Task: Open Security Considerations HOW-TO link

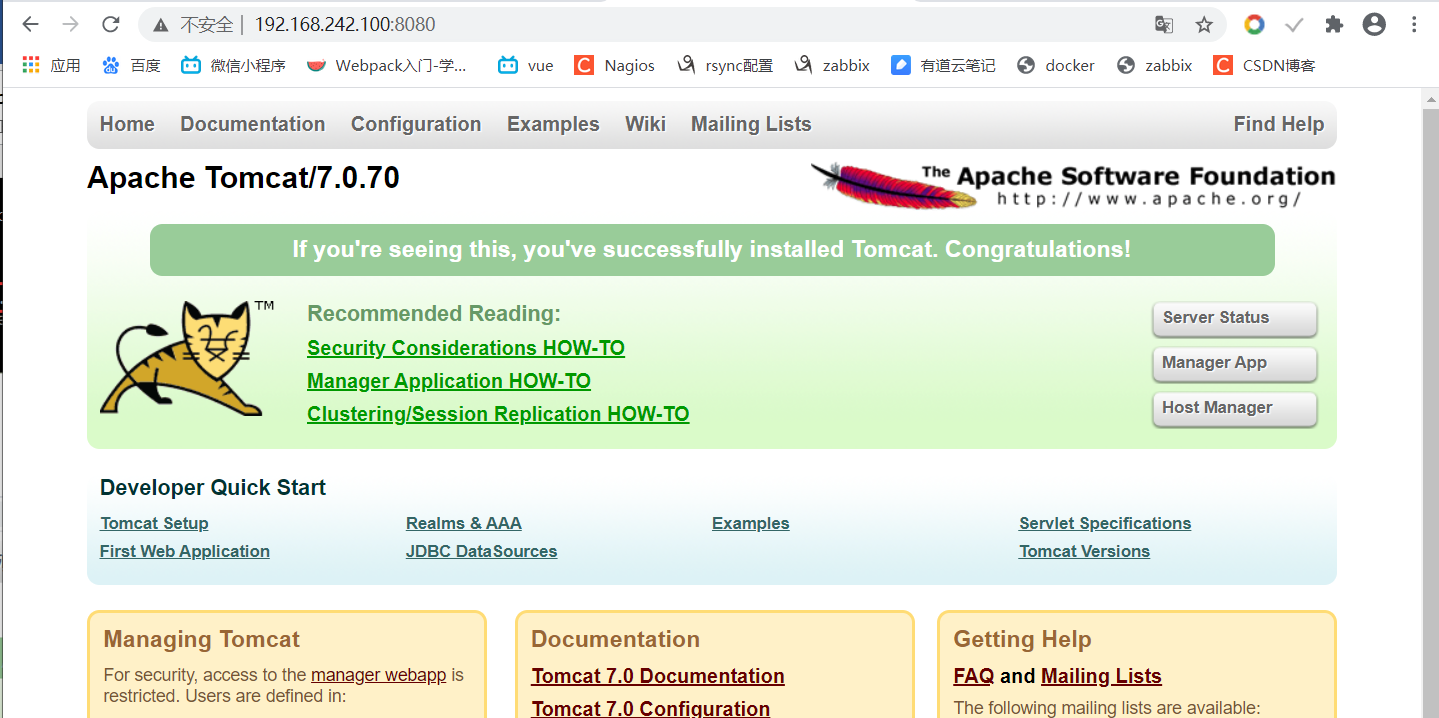Action: coord(466,348)
